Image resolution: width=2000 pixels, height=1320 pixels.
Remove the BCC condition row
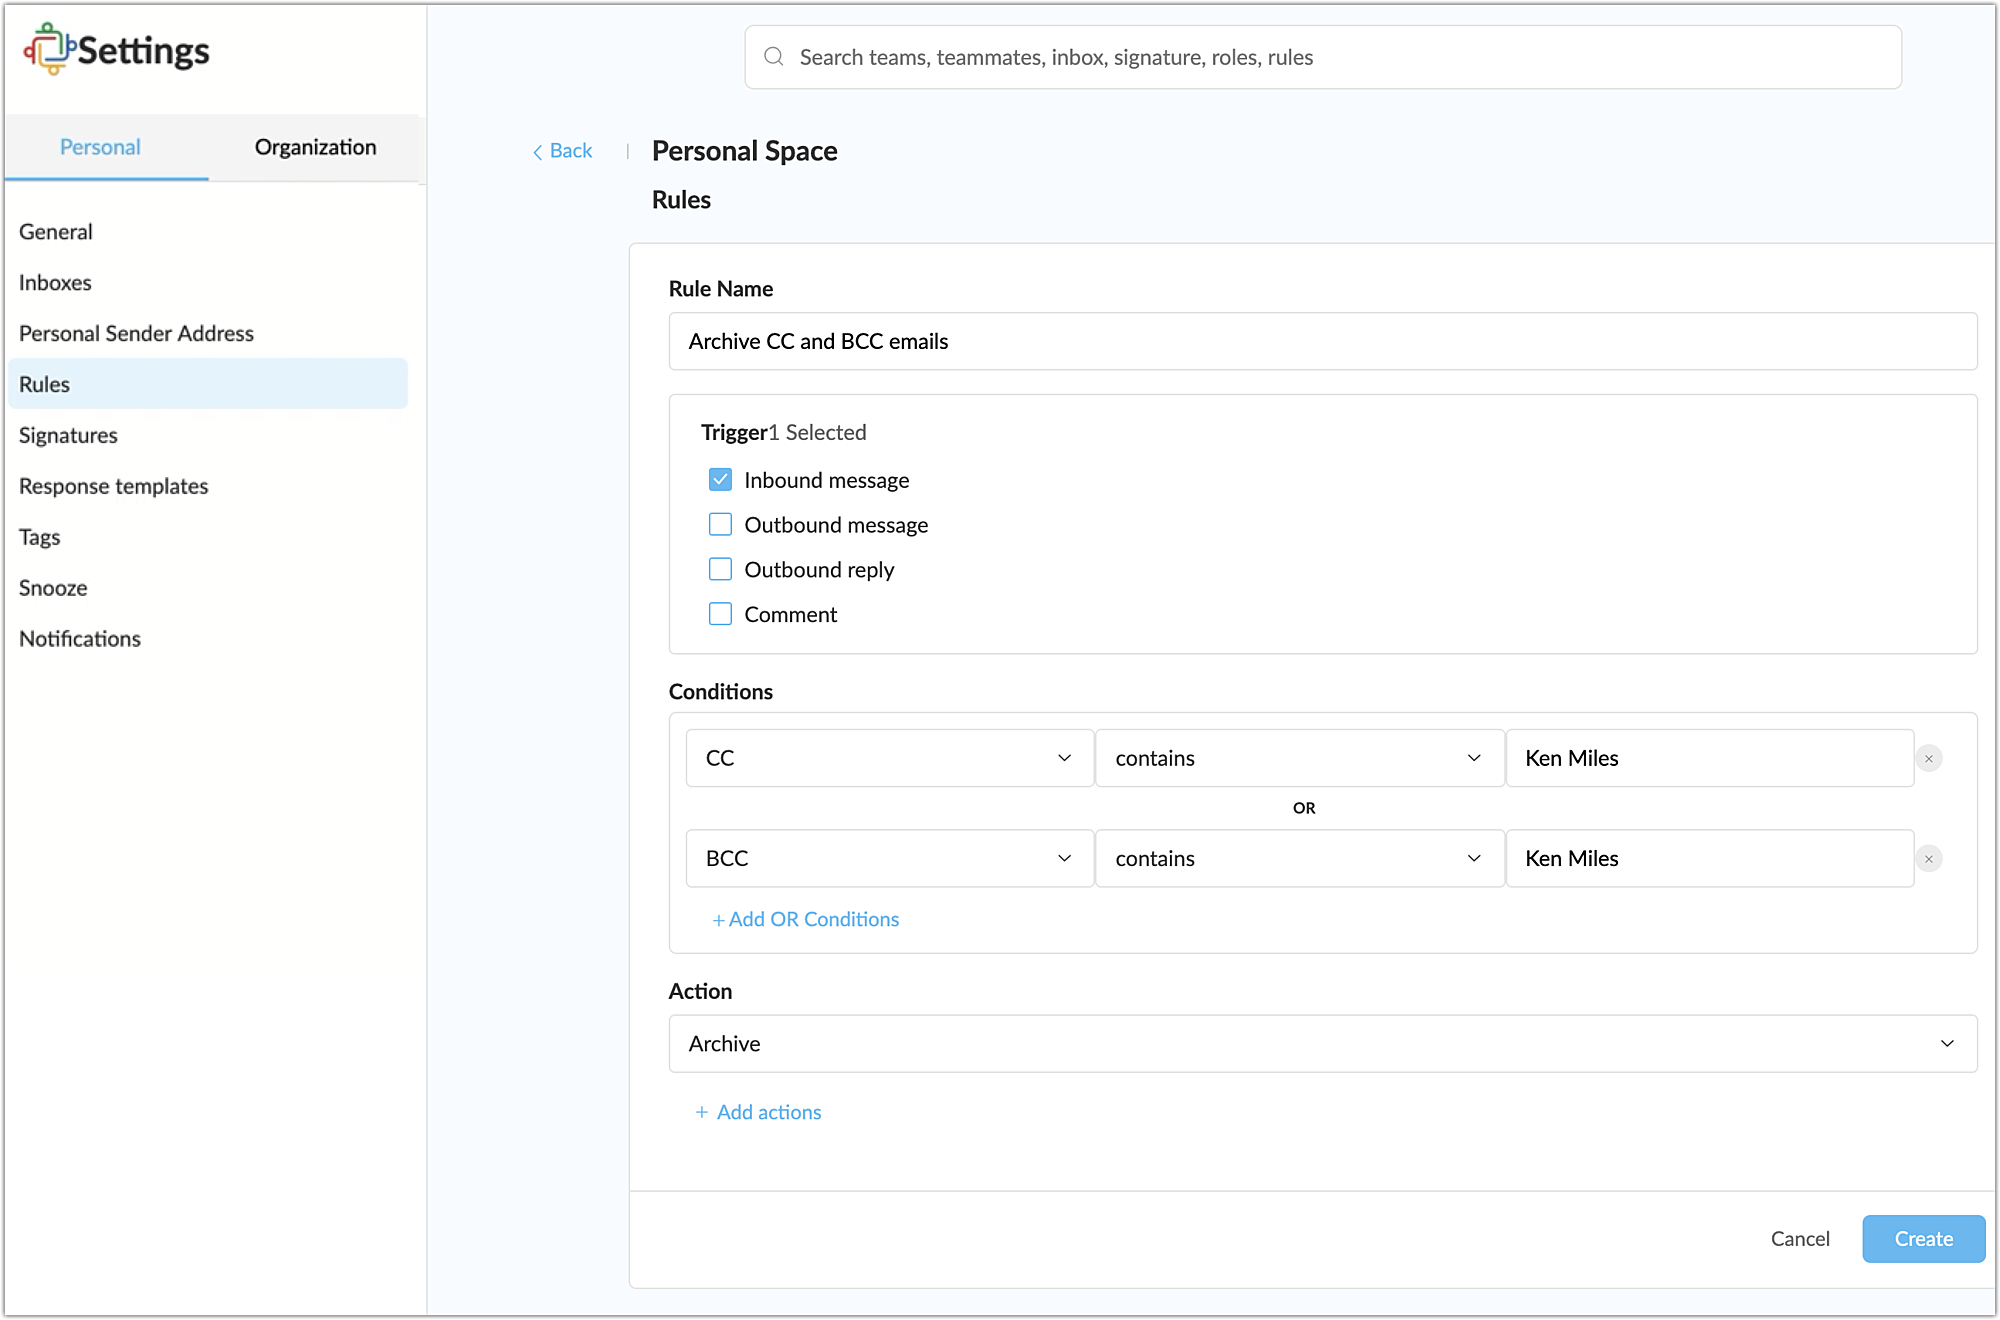point(1928,859)
